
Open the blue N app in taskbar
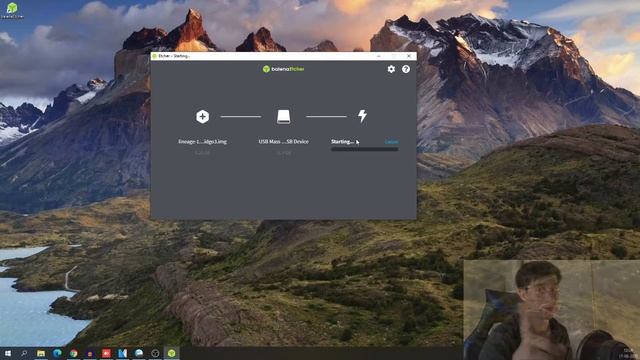tap(122, 353)
